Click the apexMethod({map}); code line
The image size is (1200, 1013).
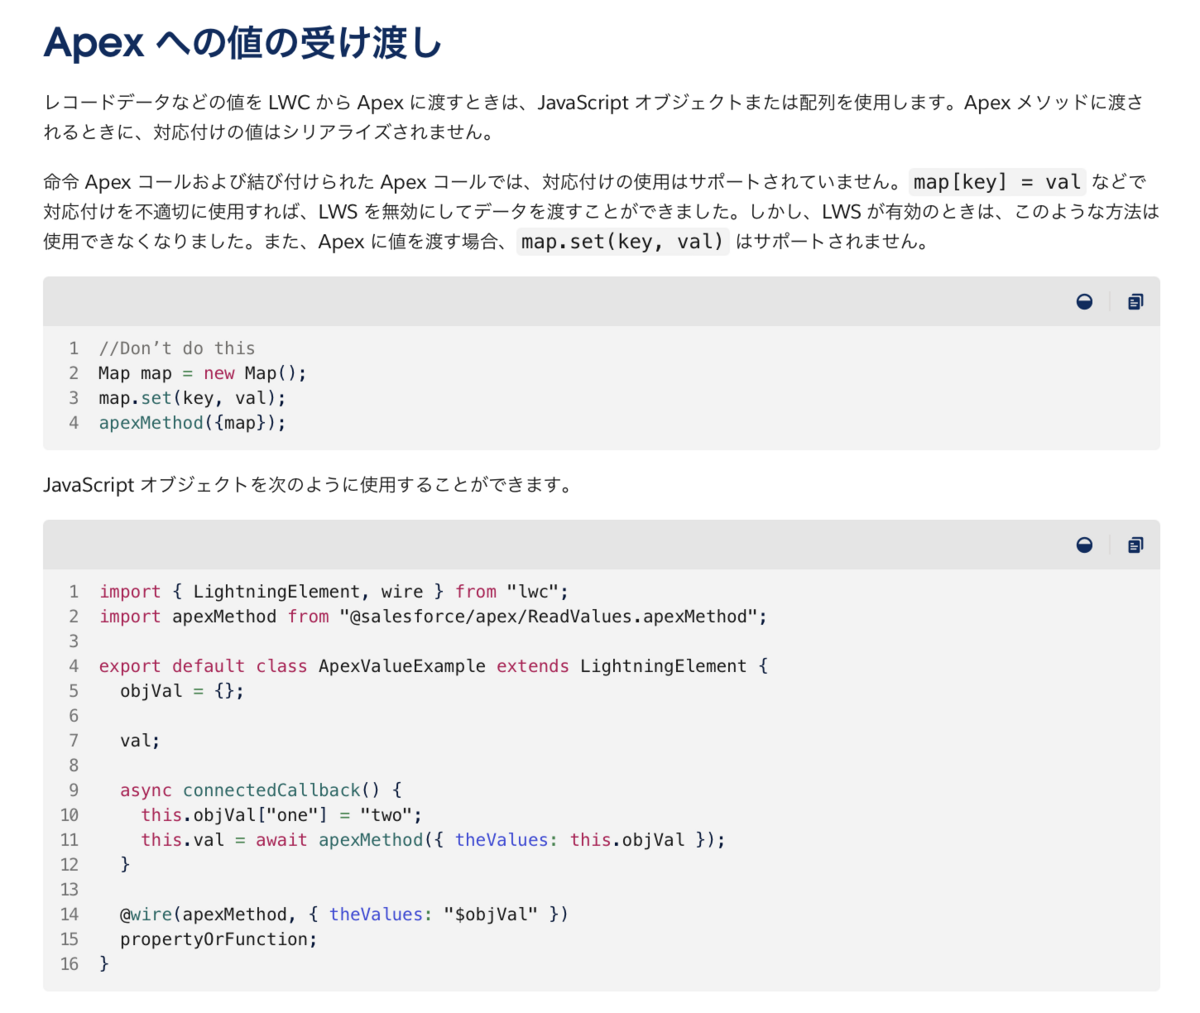tap(192, 423)
